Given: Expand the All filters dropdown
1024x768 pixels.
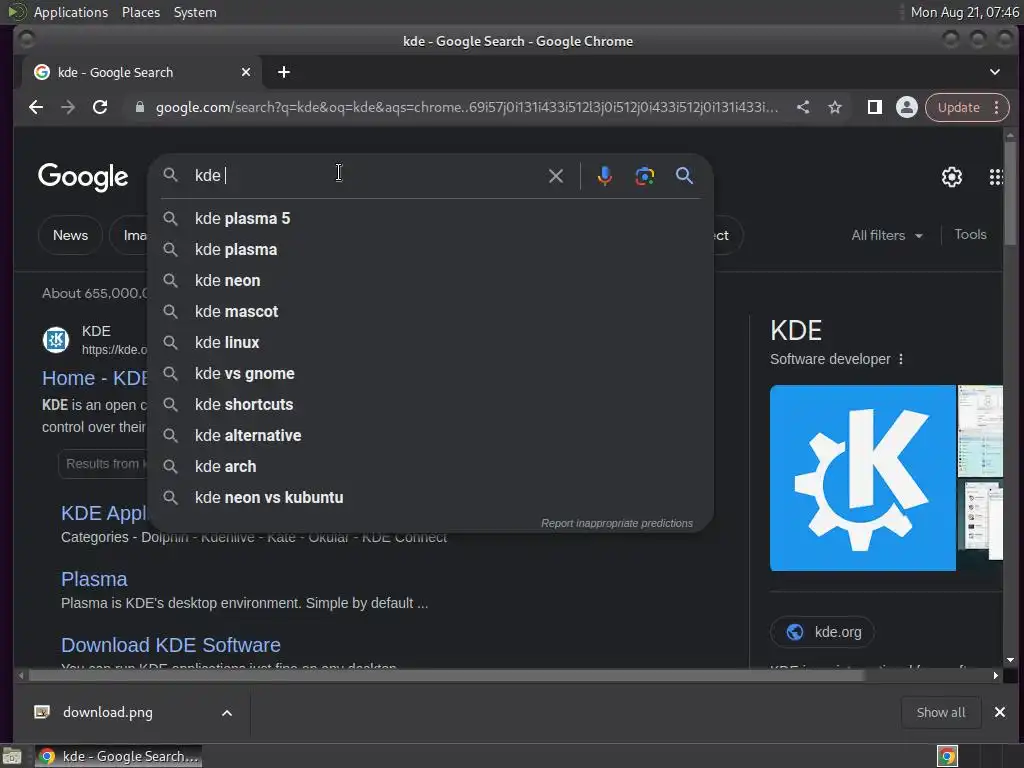Looking at the screenshot, I should tap(887, 235).
